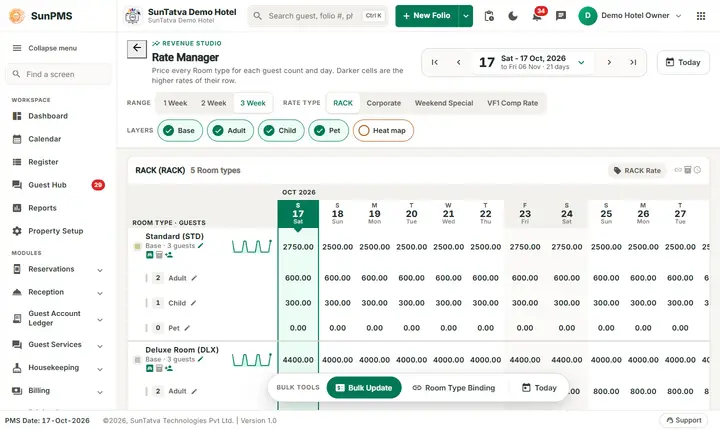Image resolution: width=720 pixels, height=430 pixels.
Task: Edit Deluxe Room base guests pencil
Action: pos(201,359)
